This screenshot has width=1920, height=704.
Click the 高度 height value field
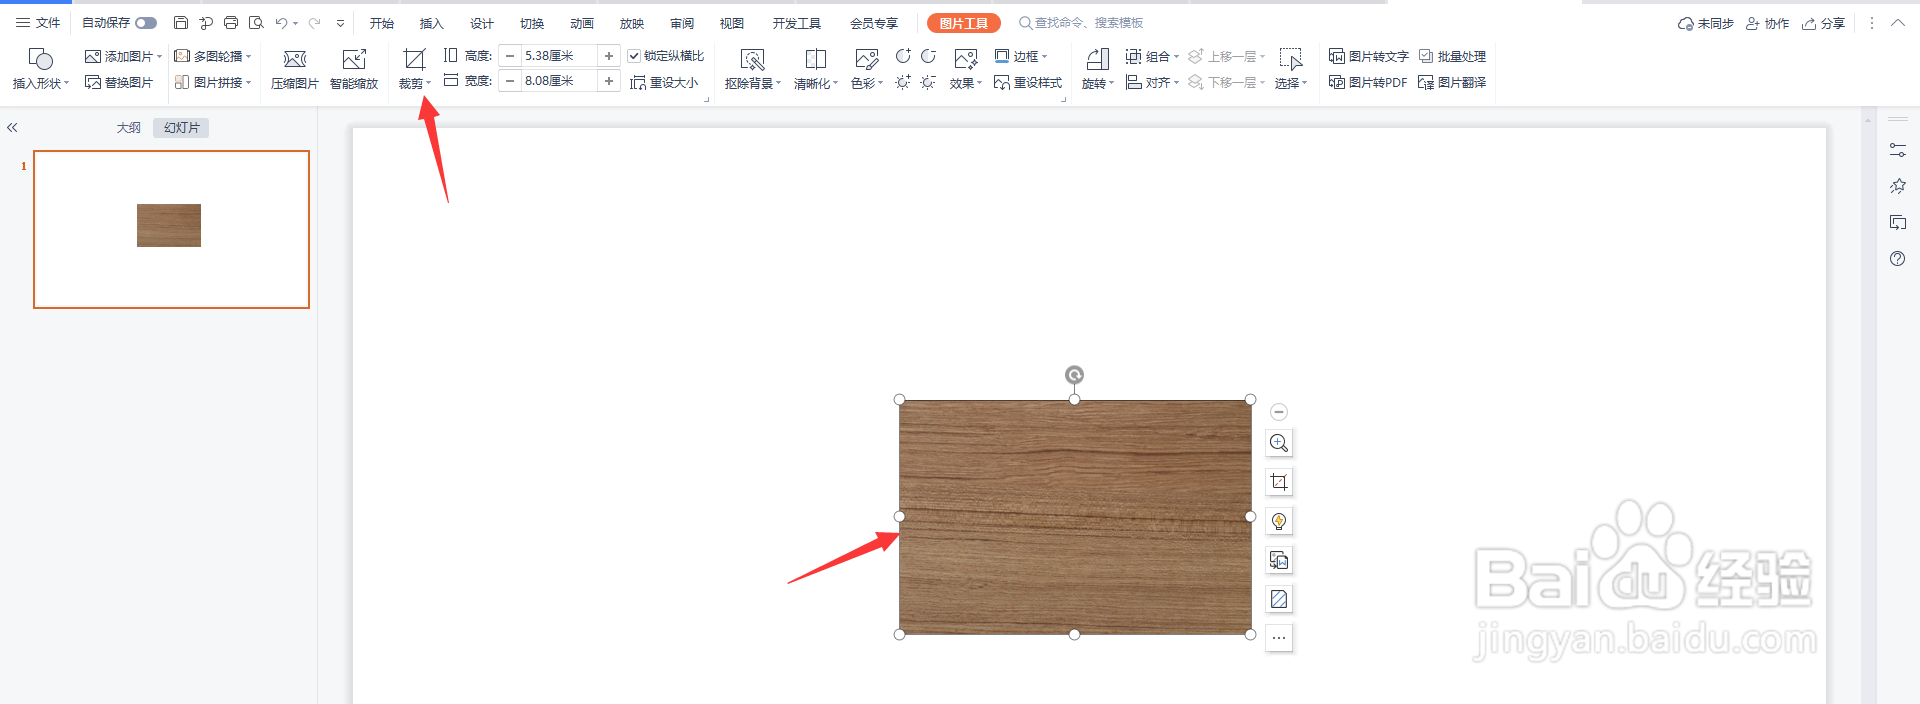pos(560,56)
